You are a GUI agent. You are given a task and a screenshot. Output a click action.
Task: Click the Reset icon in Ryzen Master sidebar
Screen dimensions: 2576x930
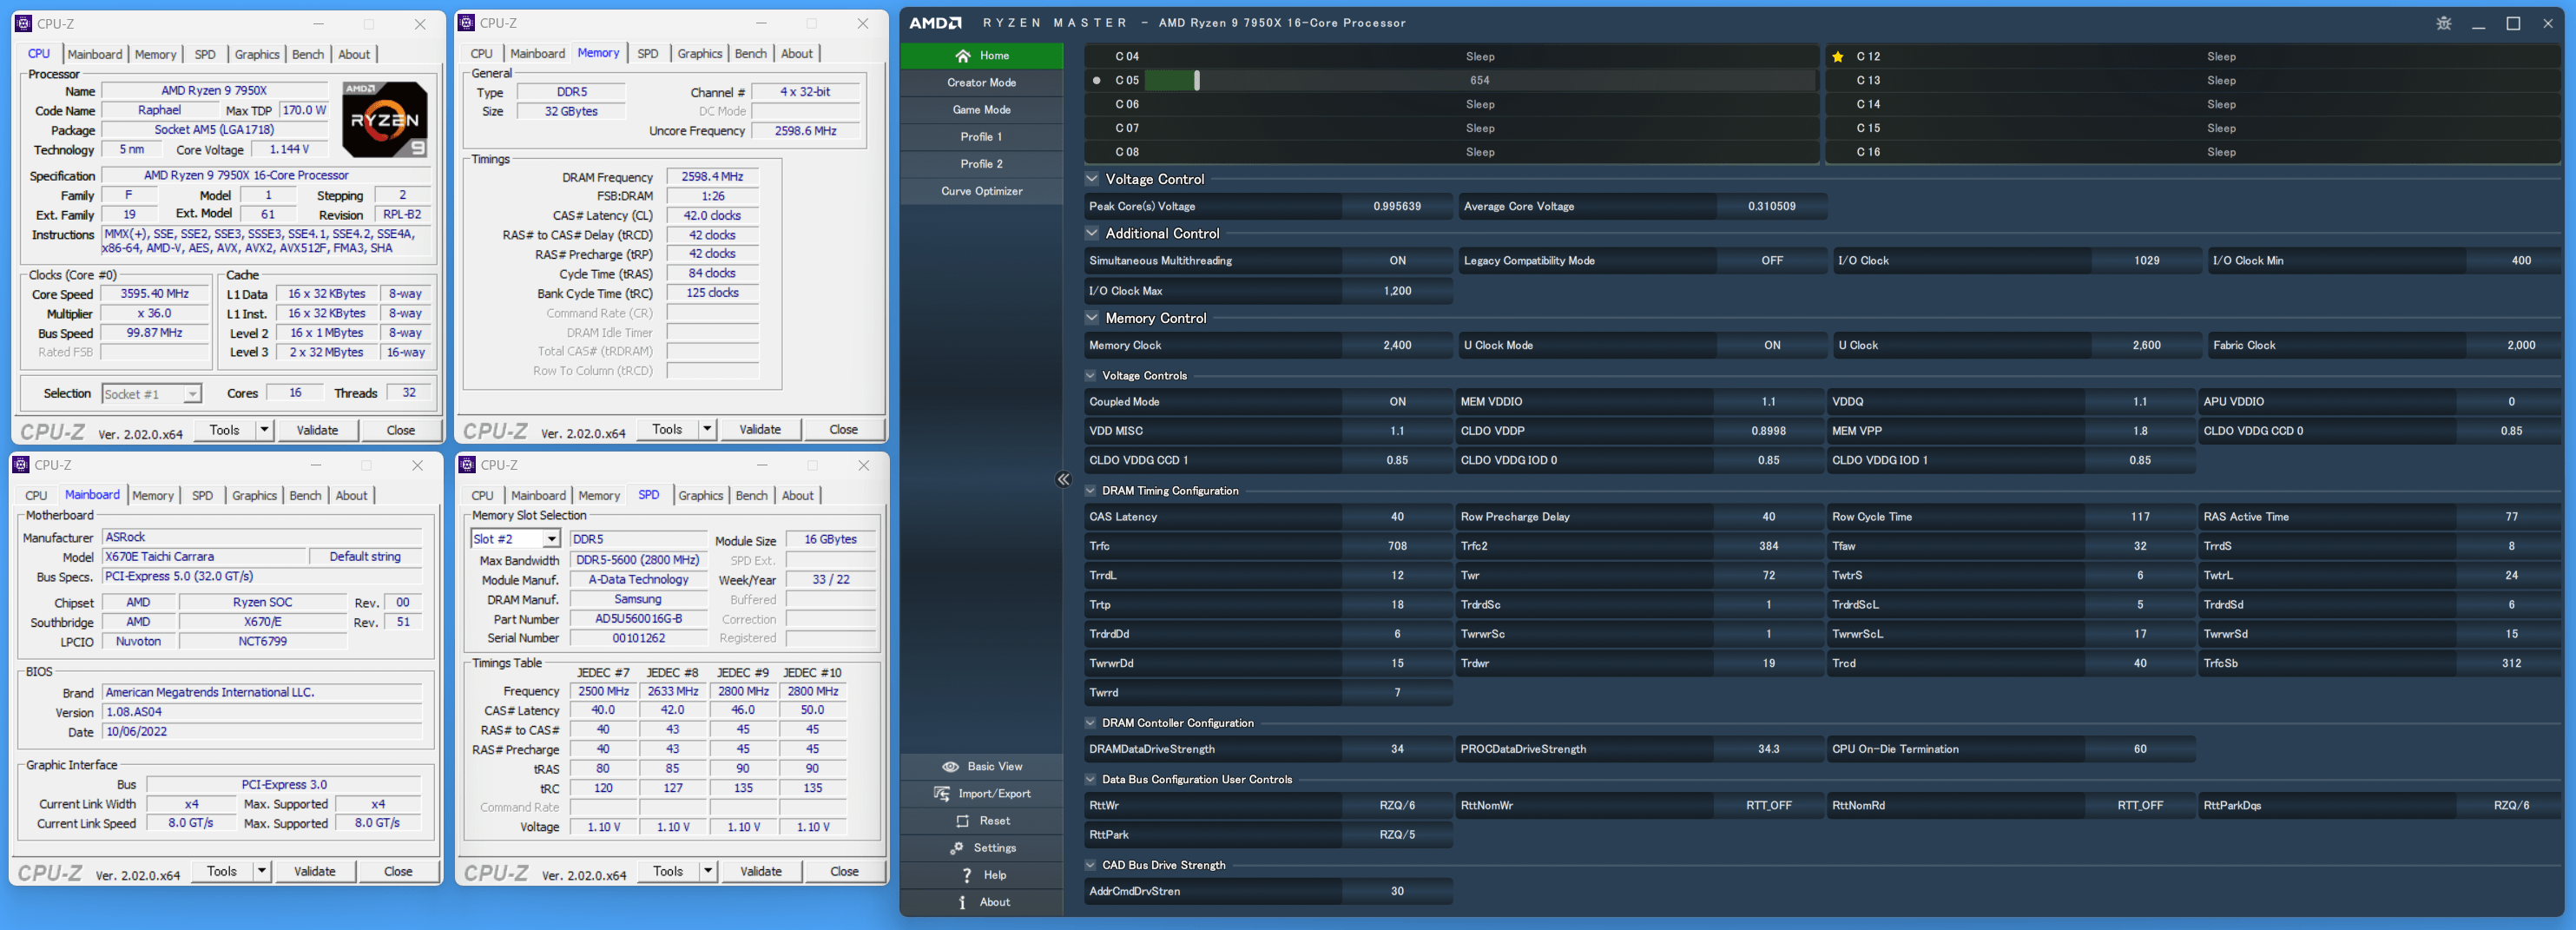(x=962, y=821)
